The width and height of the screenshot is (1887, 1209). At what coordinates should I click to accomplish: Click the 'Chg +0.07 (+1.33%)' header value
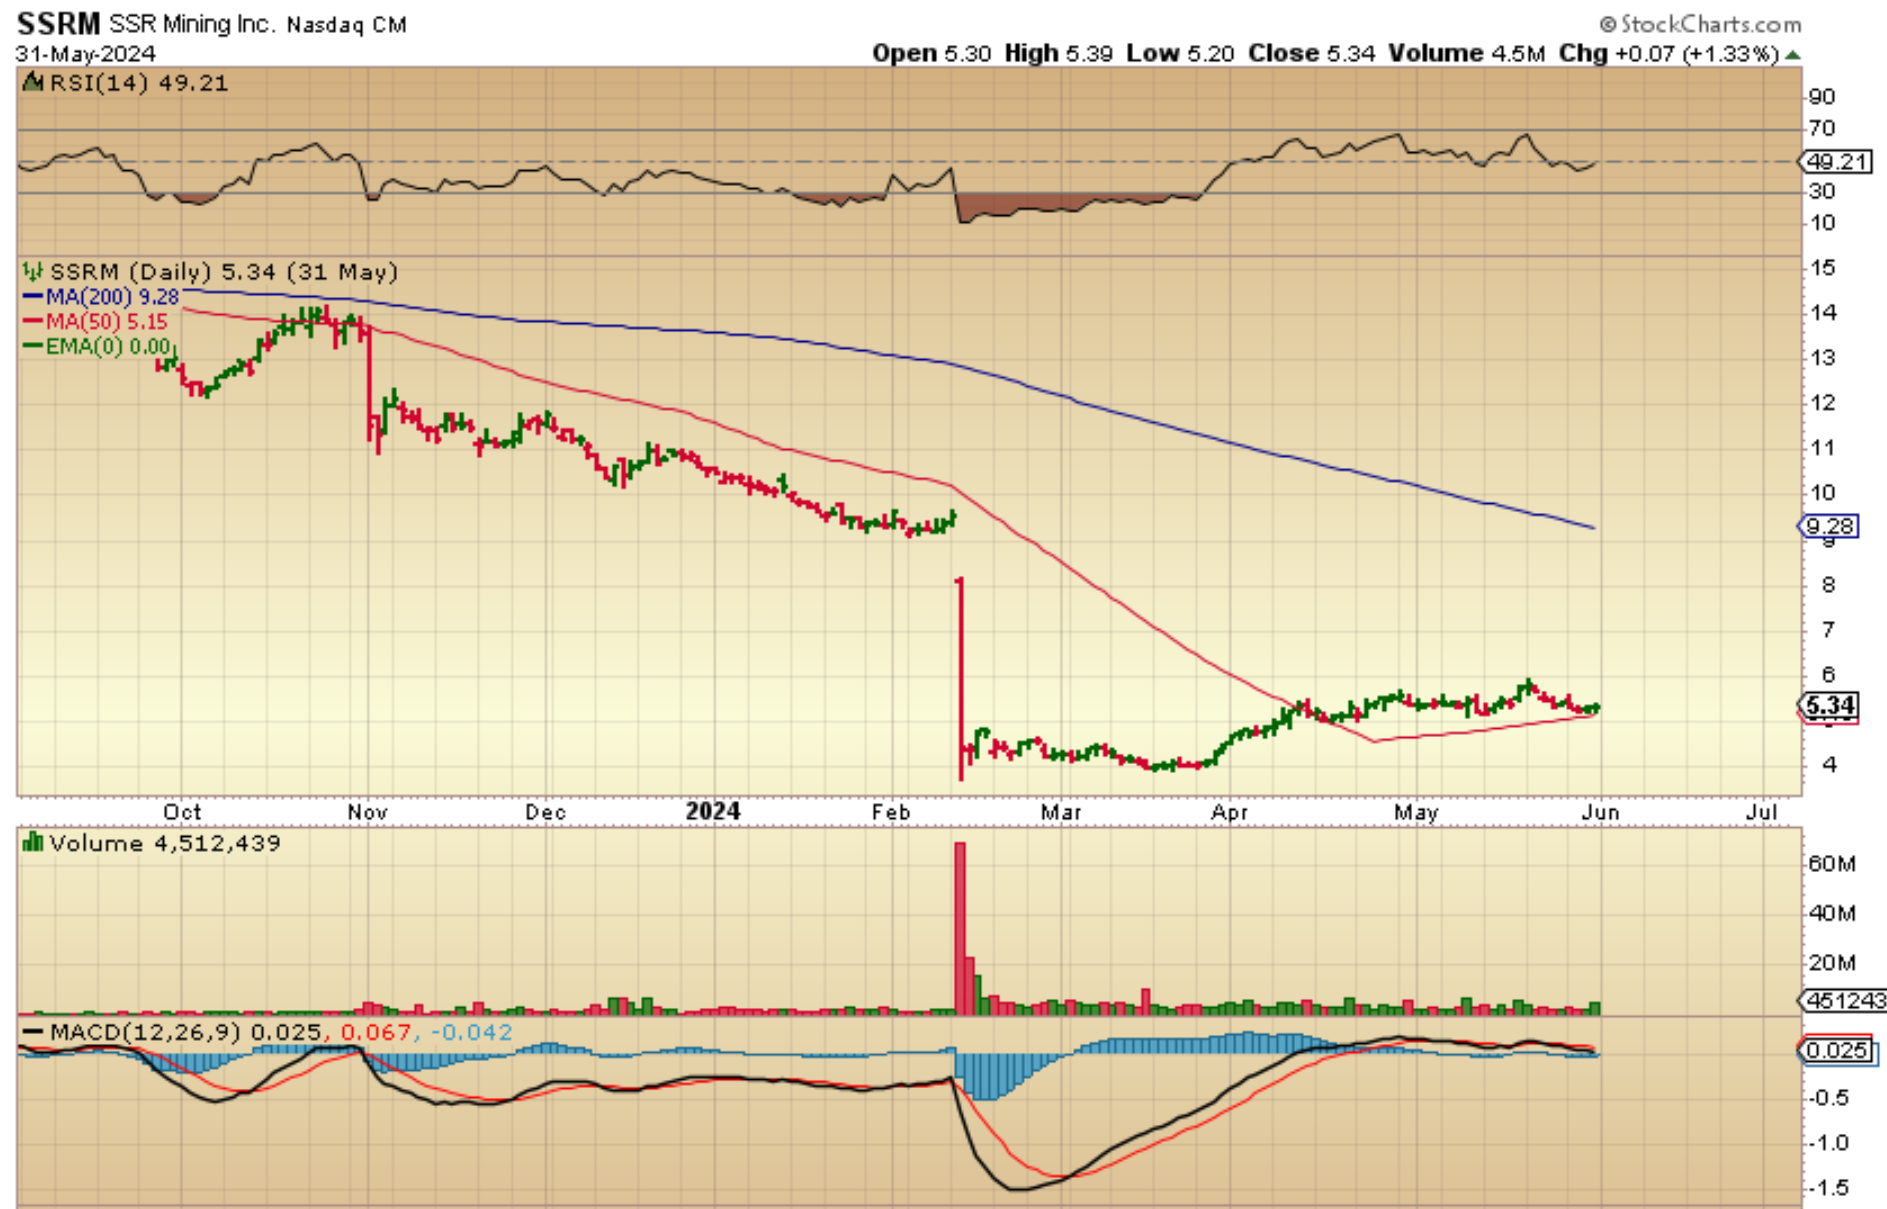pos(1669,53)
